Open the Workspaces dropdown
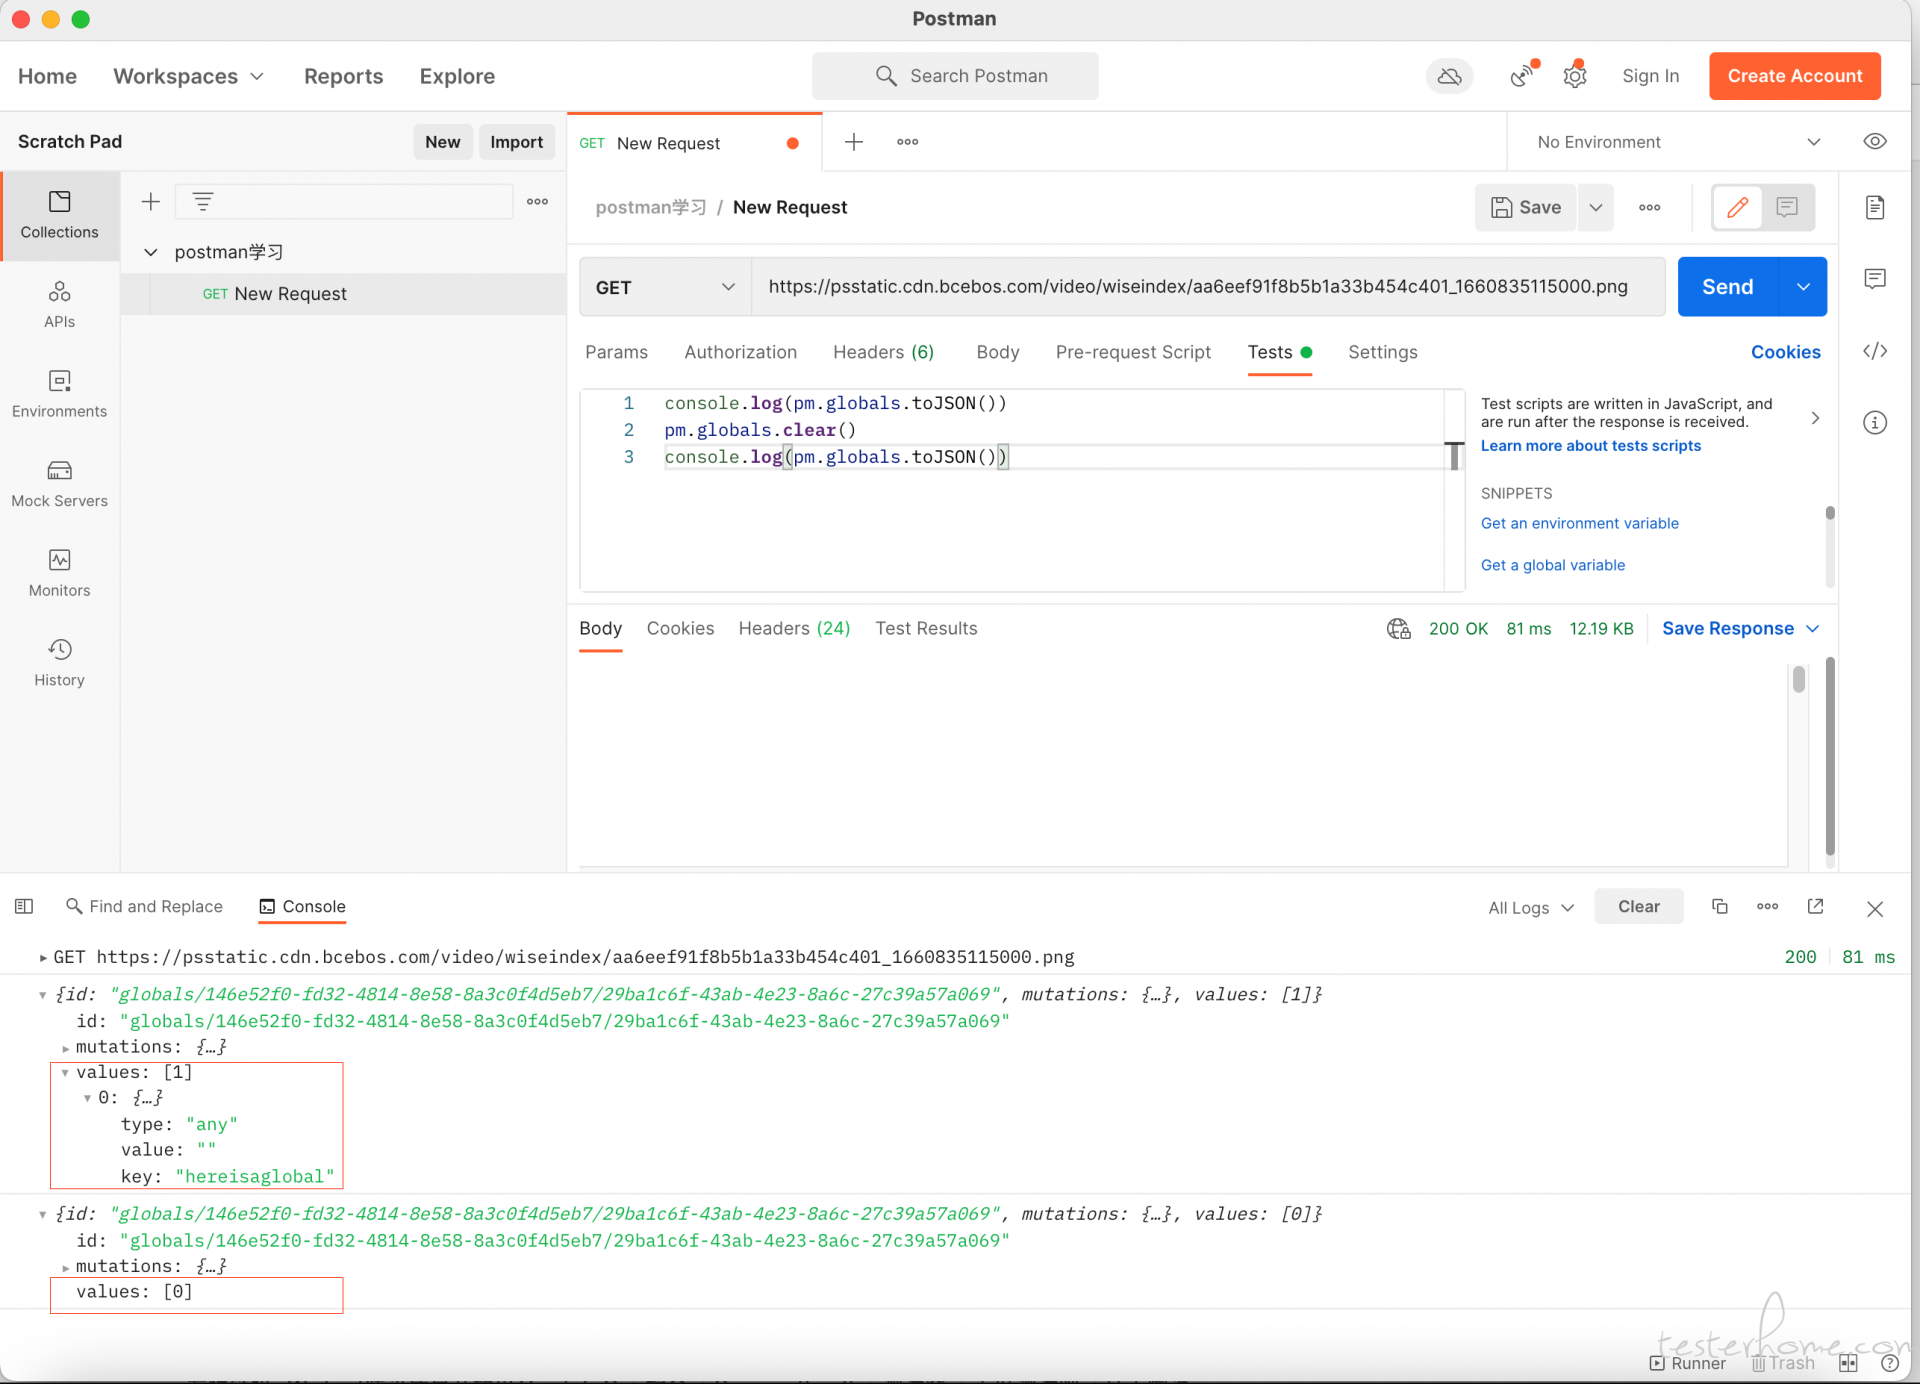Image resolution: width=1920 pixels, height=1384 pixels. point(189,76)
